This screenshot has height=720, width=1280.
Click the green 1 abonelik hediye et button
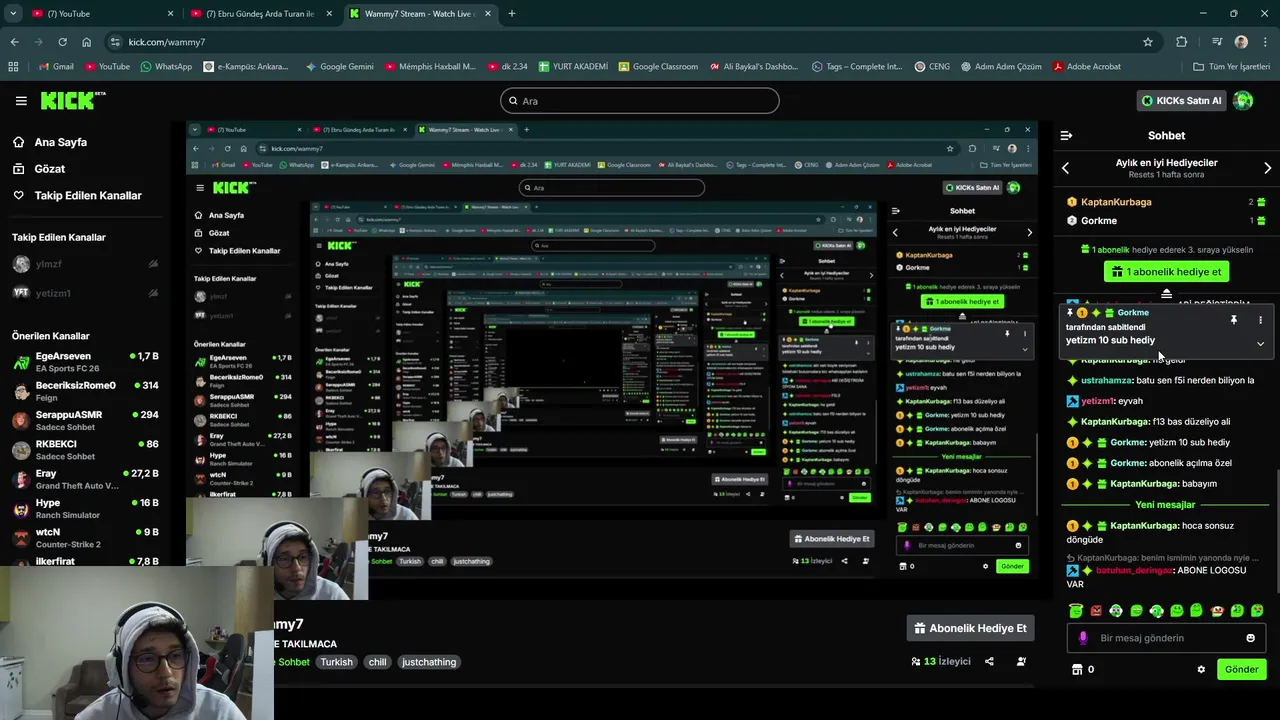1166,272
